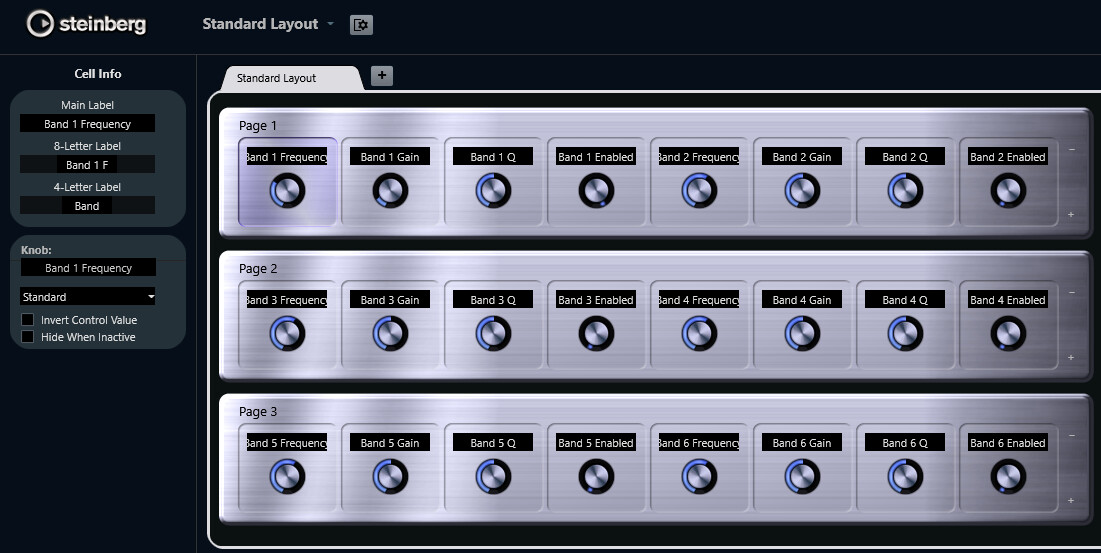Click the Knob parameter name field
Image resolution: width=1101 pixels, height=553 pixels.
click(x=88, y=268)
